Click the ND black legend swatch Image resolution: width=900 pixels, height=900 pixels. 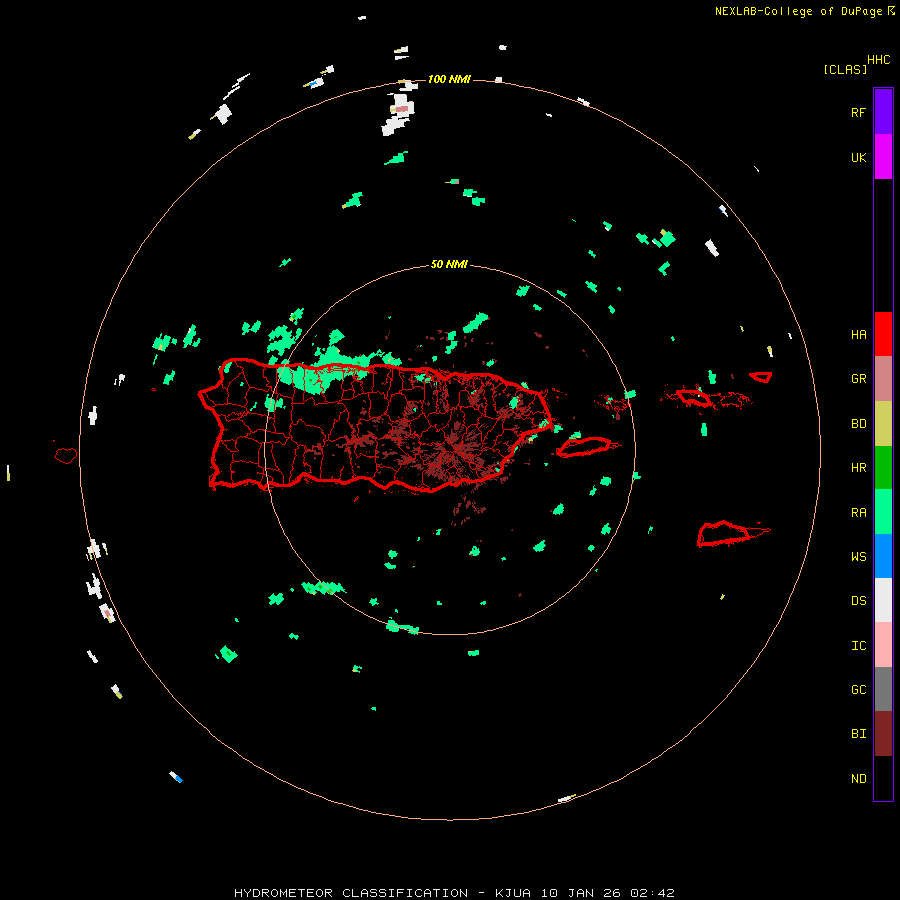coord(883,778)
